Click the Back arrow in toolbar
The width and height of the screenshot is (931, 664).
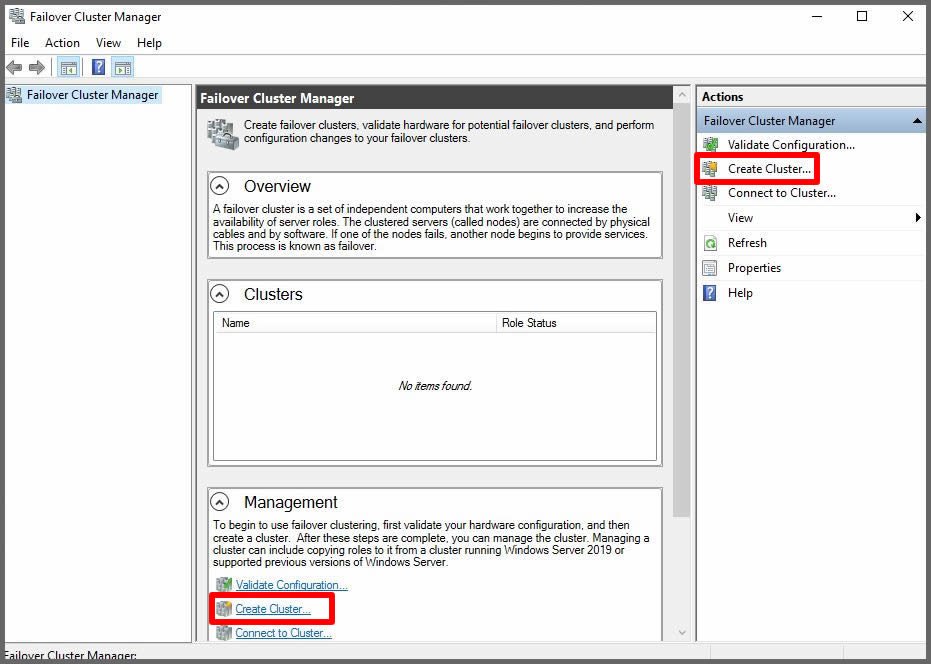(14, 68)
